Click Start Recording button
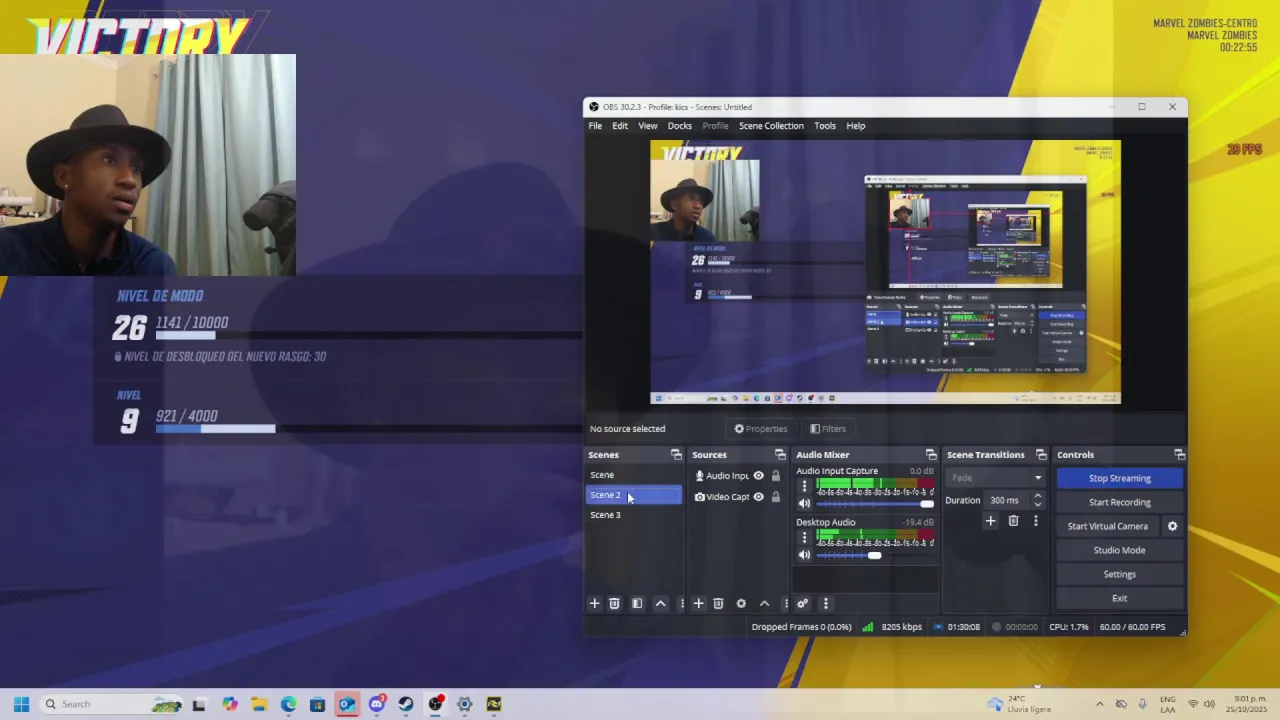1280x720 pixels. coord(1119,502)
